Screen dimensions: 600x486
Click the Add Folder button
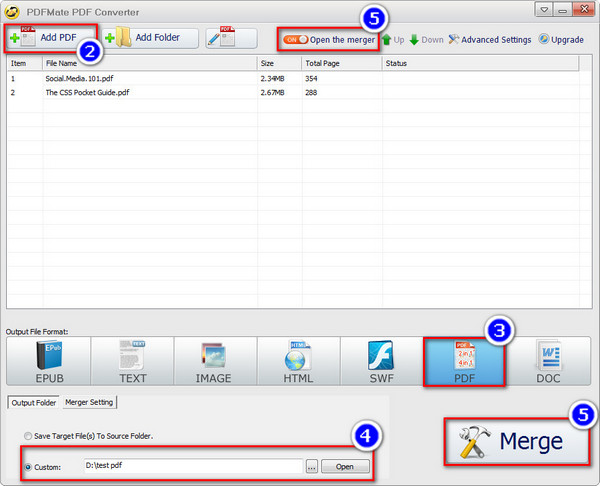150,38
